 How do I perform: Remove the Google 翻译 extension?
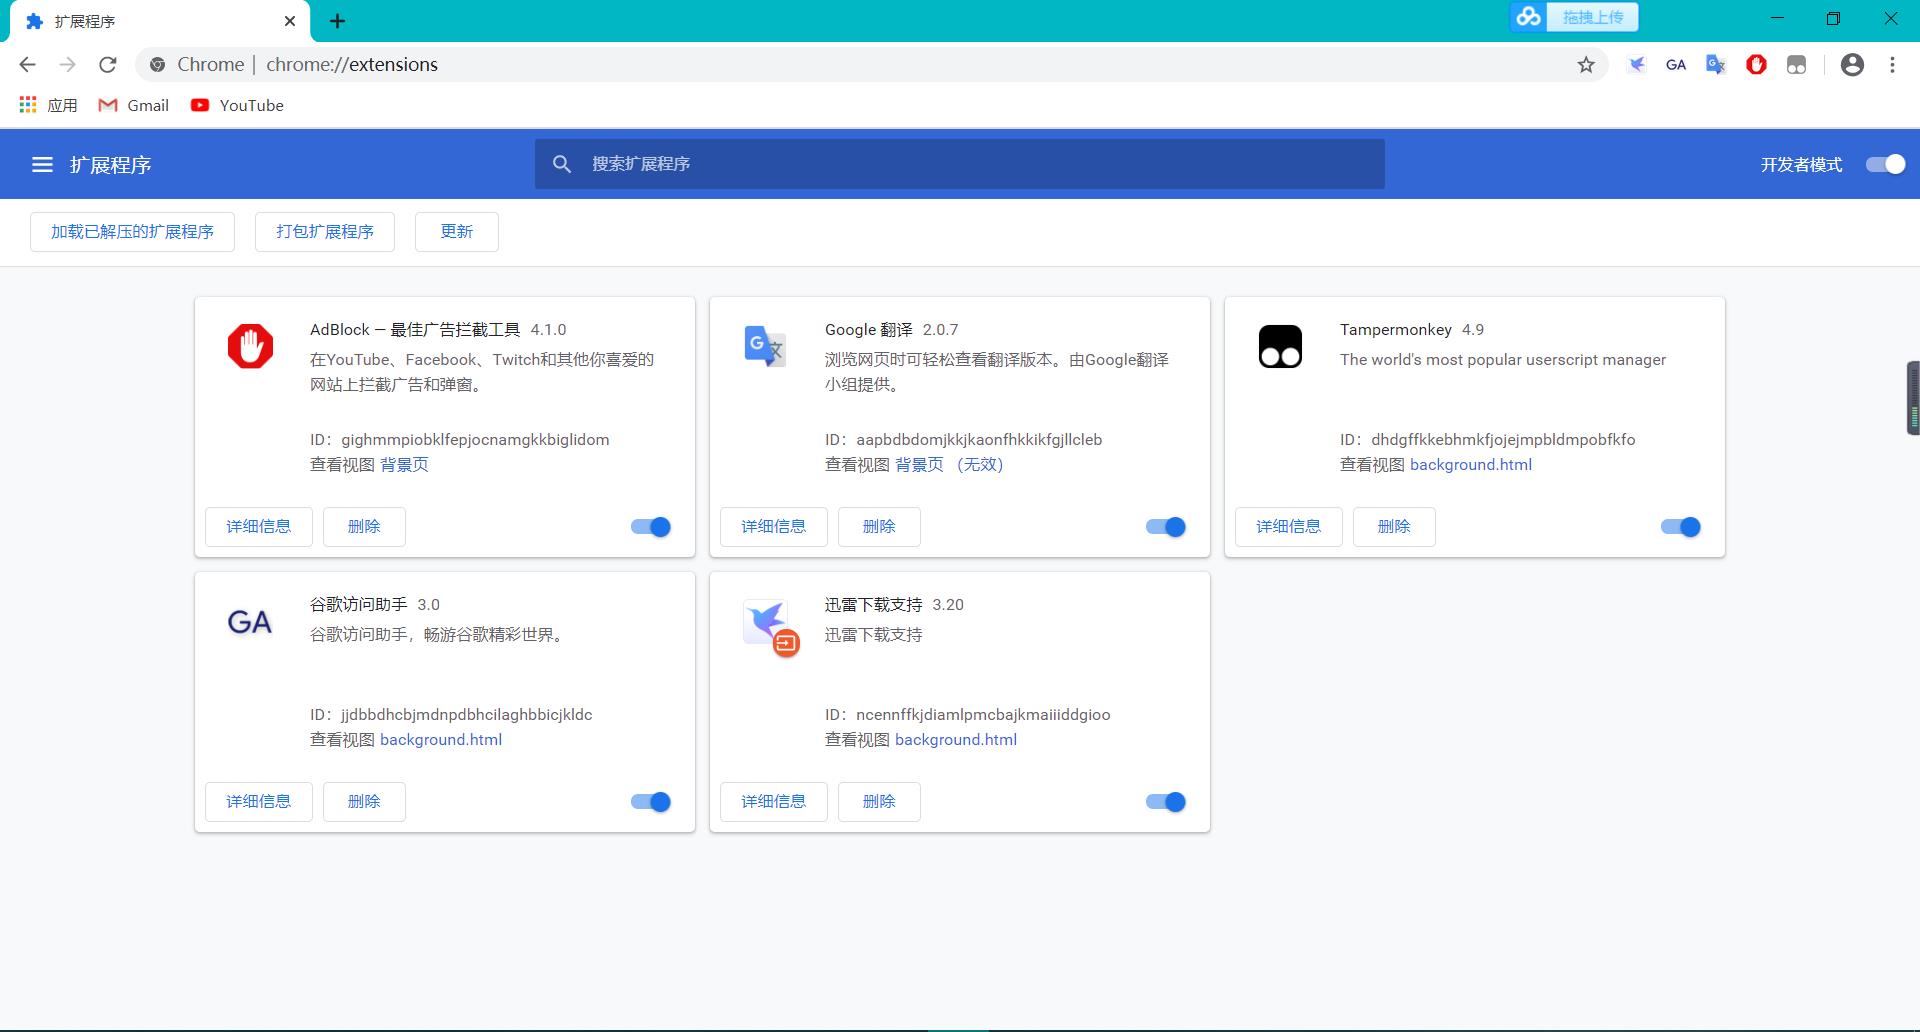coord(878,527)
